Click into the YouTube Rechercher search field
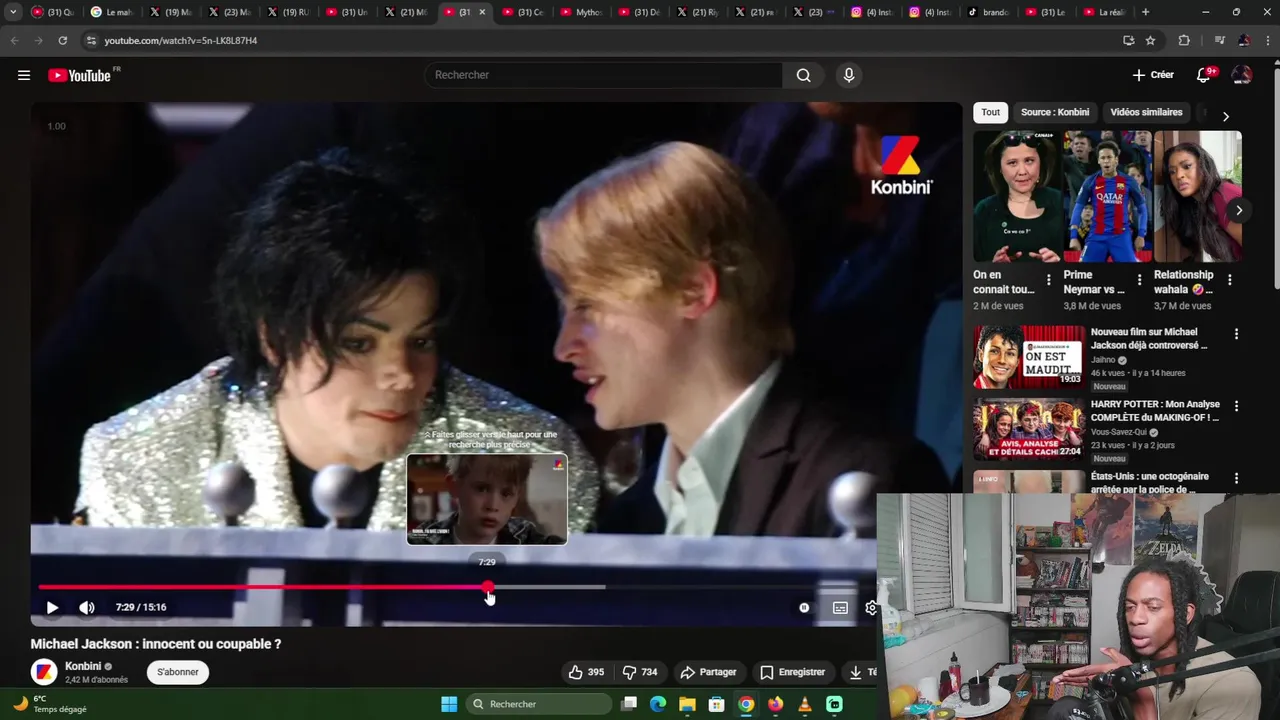 (604, 75)
